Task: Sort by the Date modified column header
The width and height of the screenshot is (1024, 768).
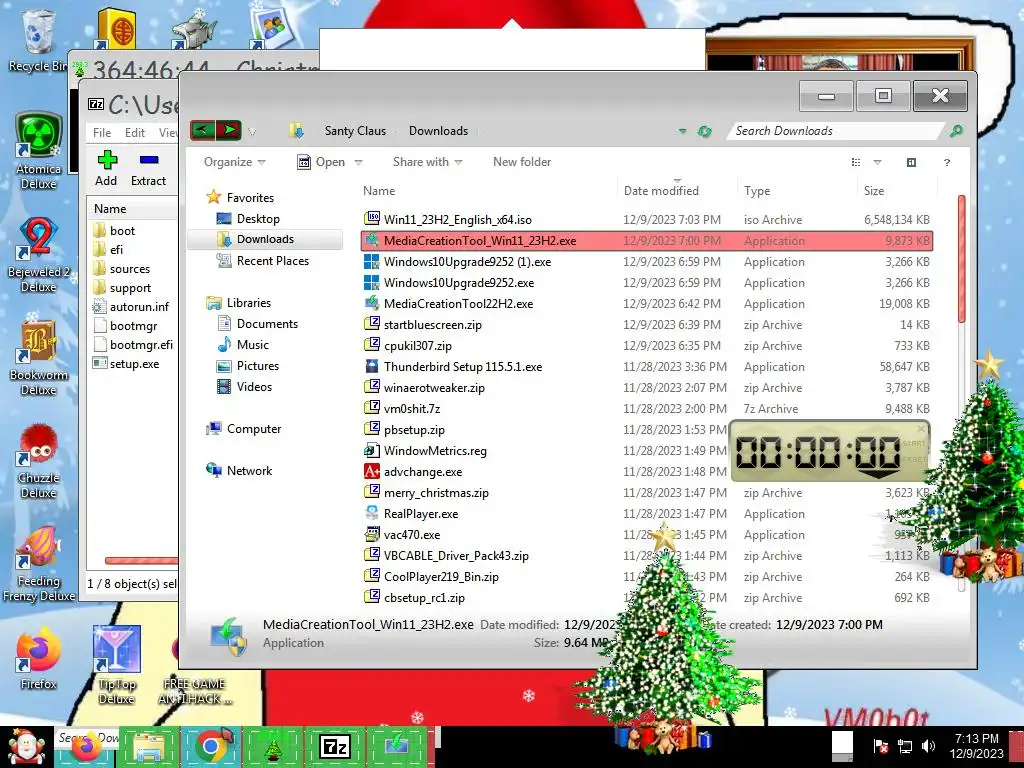Action: (661, 191)
